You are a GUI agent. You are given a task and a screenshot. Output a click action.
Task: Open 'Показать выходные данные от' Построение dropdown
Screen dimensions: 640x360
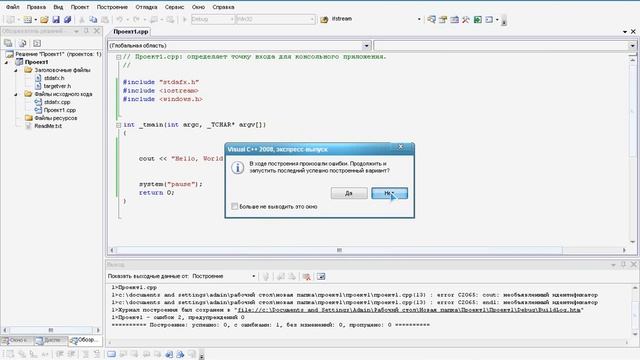coord(253,276)
